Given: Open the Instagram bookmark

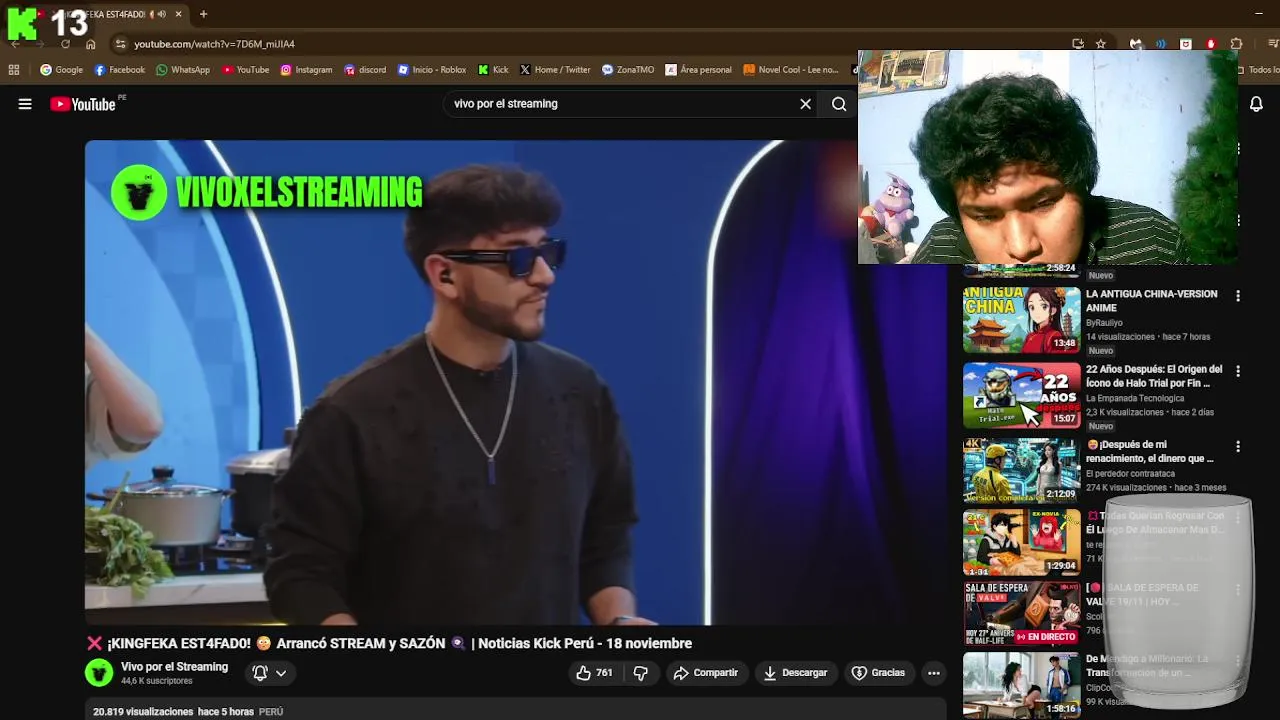Looking at the screenshot, I should point(306,70).
